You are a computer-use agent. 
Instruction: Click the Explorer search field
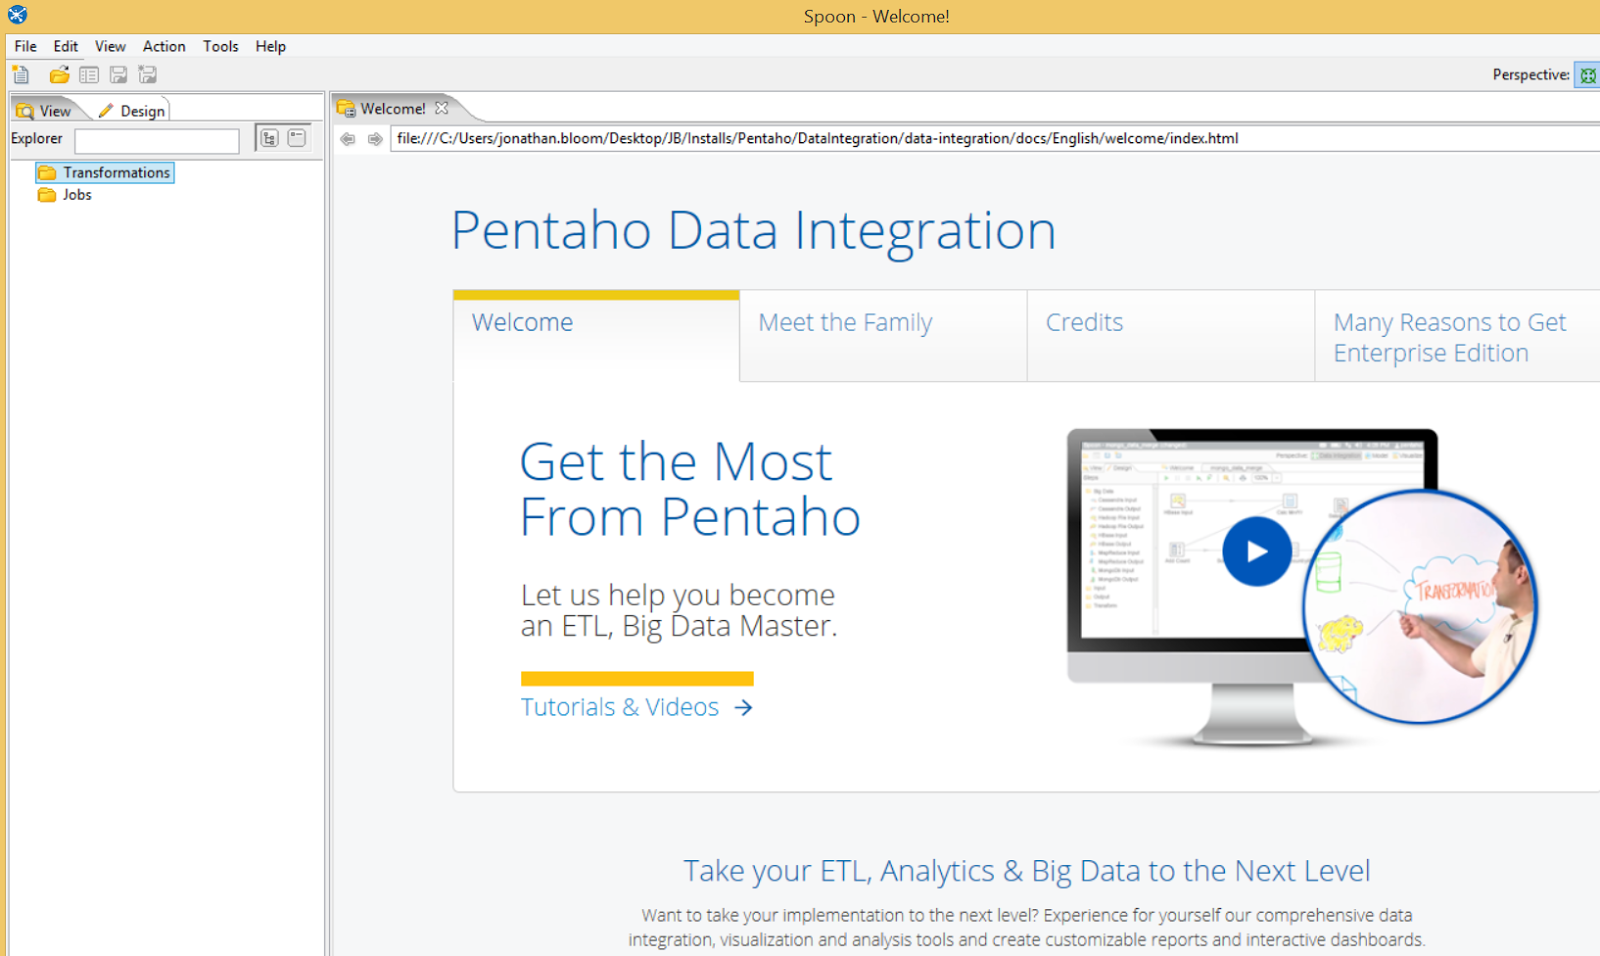(x=157, y=140)
